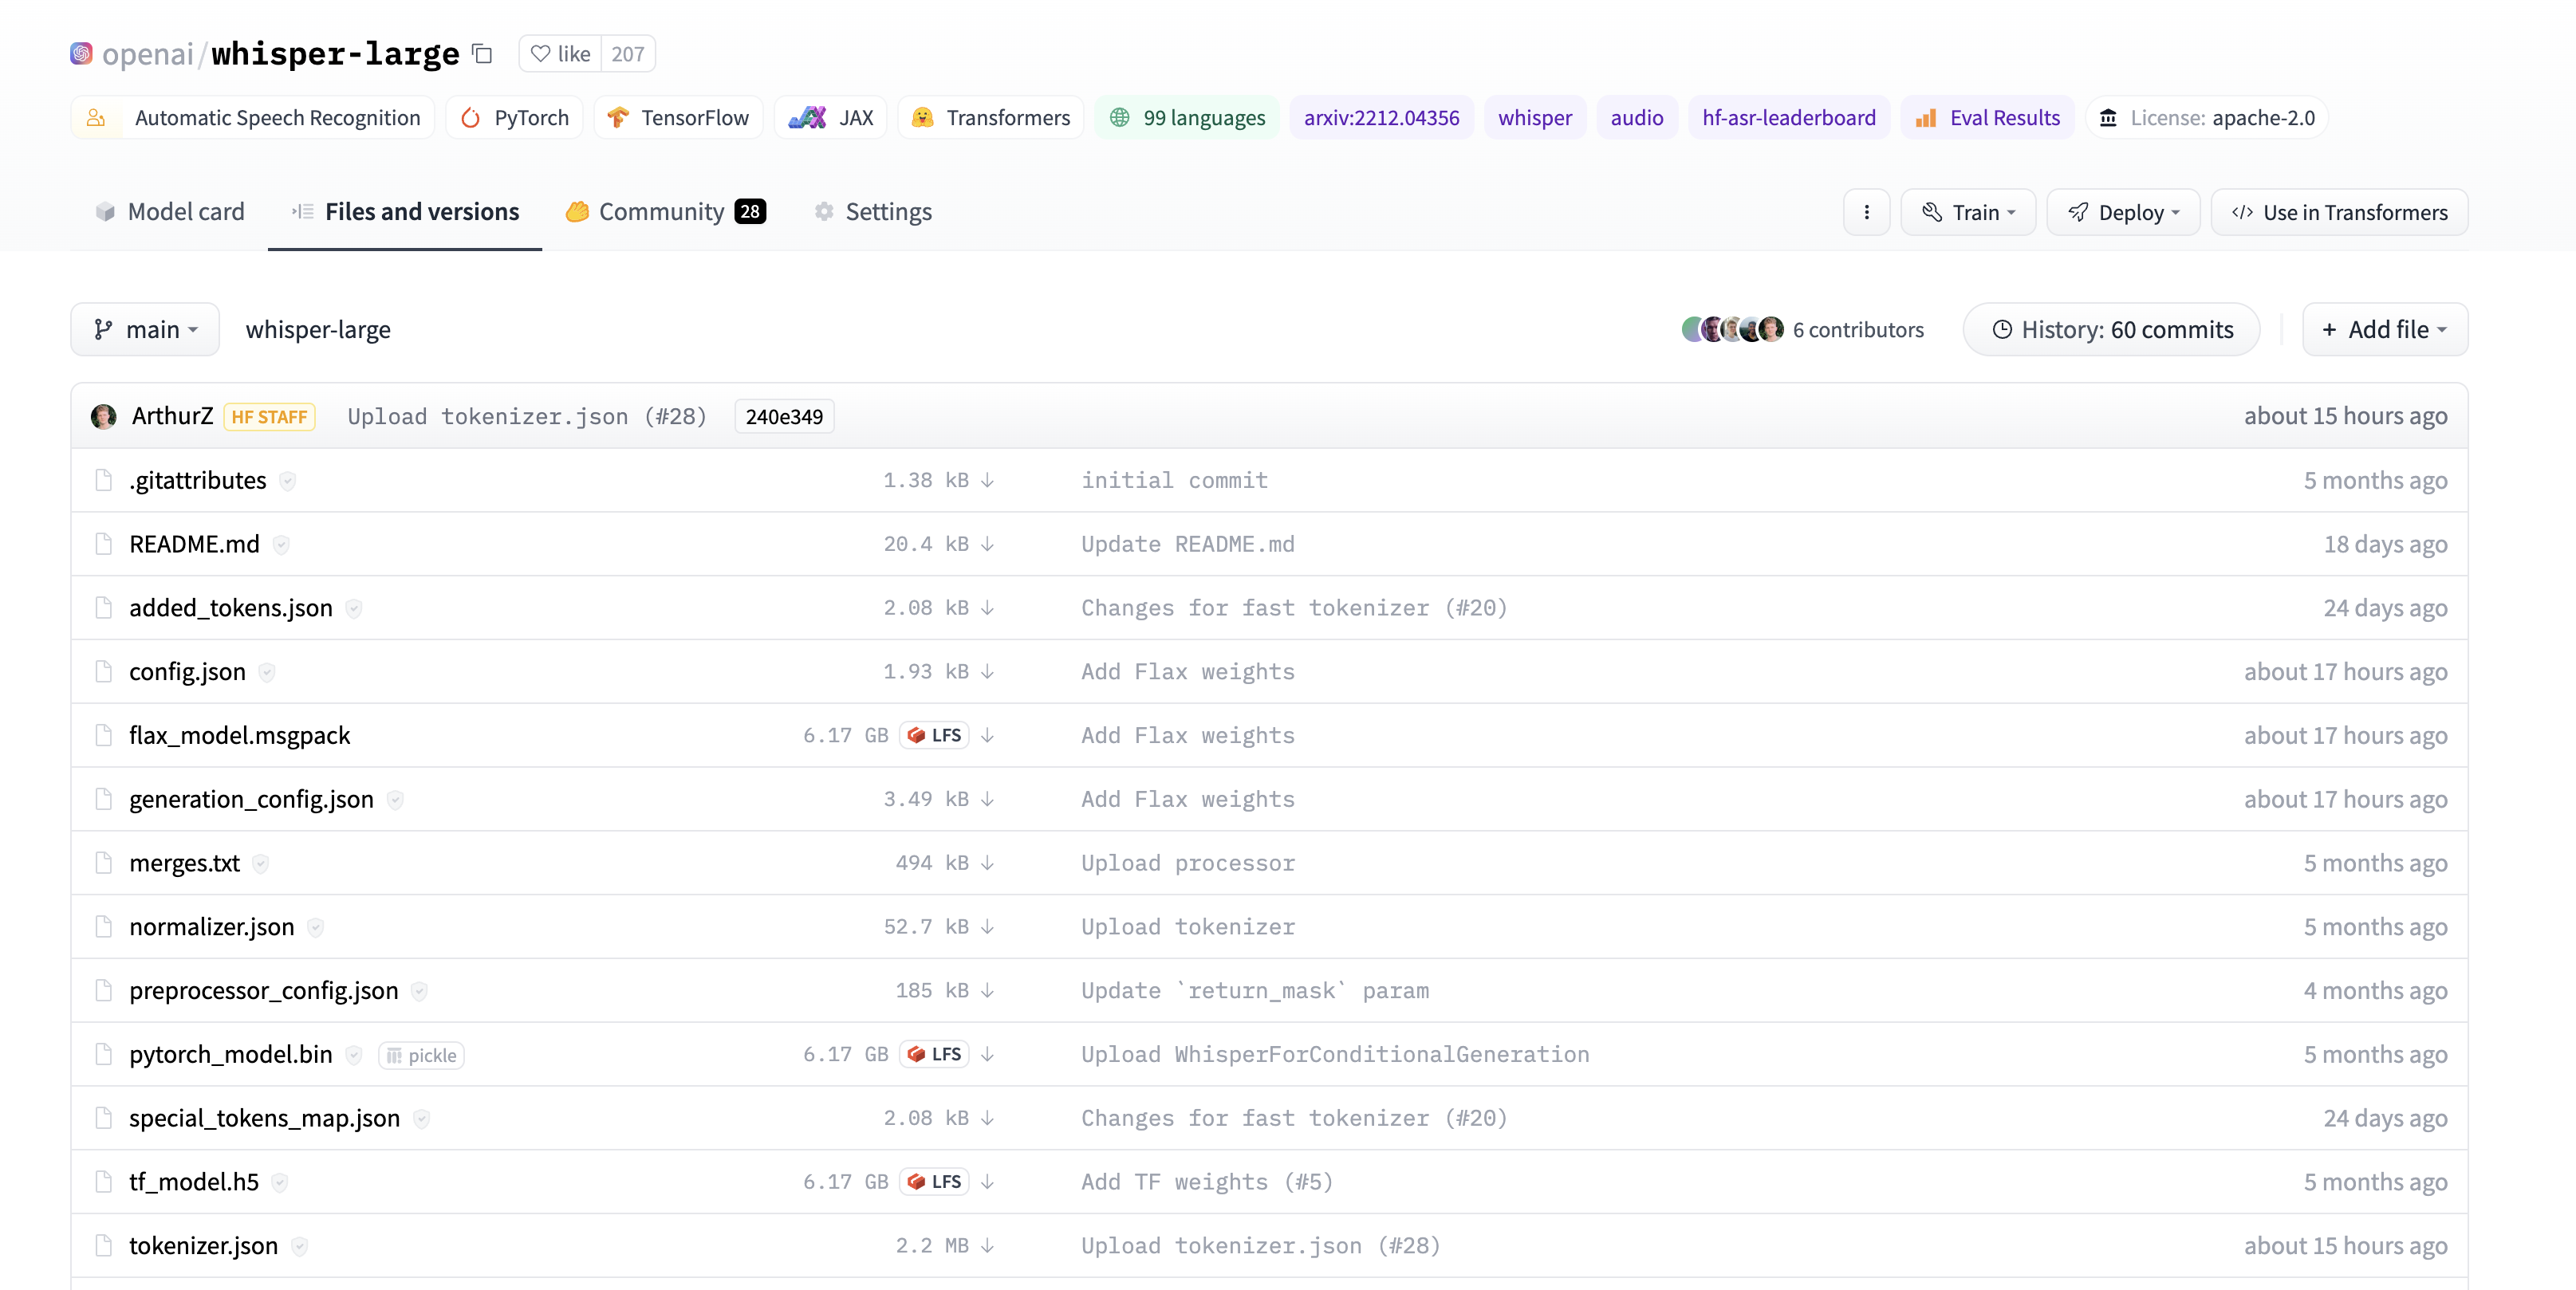2576x1290 pixels.
Task: Open commit hash 240e349
Action: click(x=784, y=416)
